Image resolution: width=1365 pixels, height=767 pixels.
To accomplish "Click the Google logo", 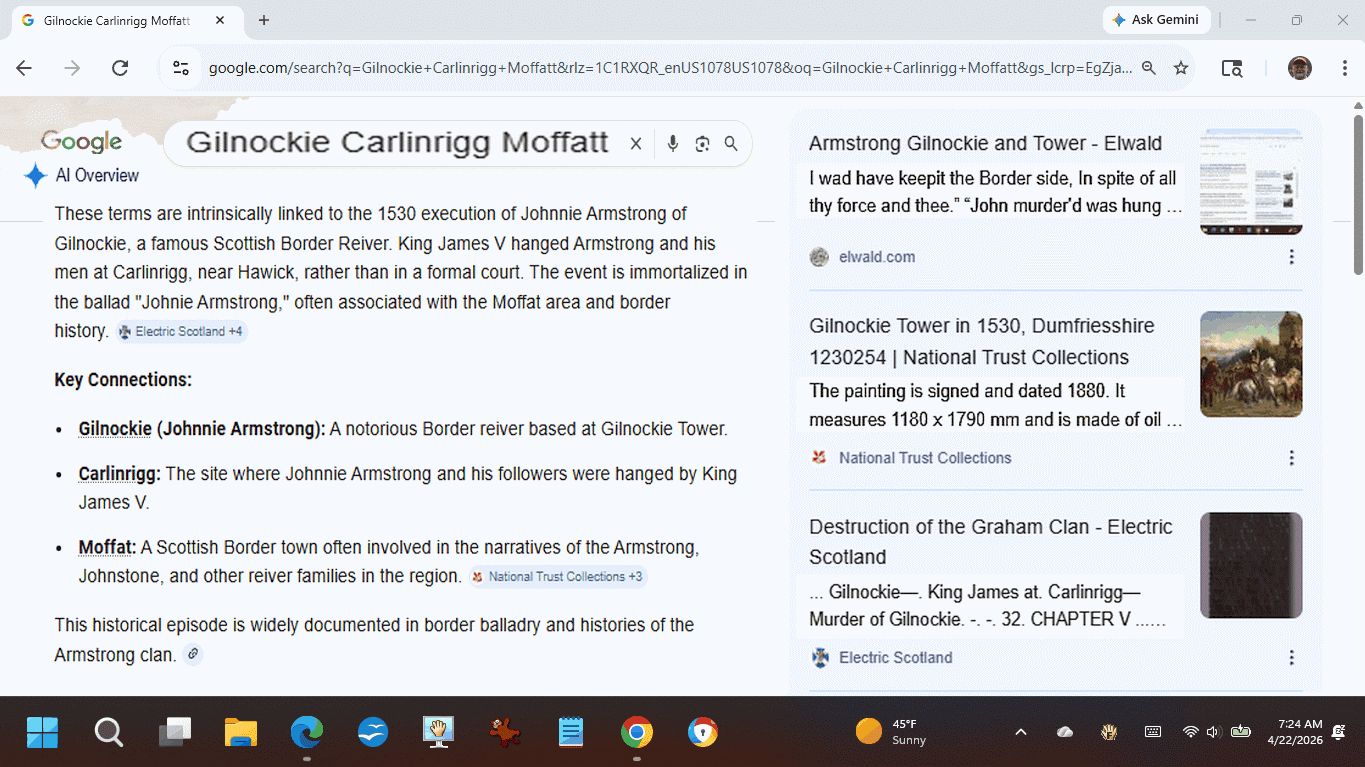I will coord(81,142).
